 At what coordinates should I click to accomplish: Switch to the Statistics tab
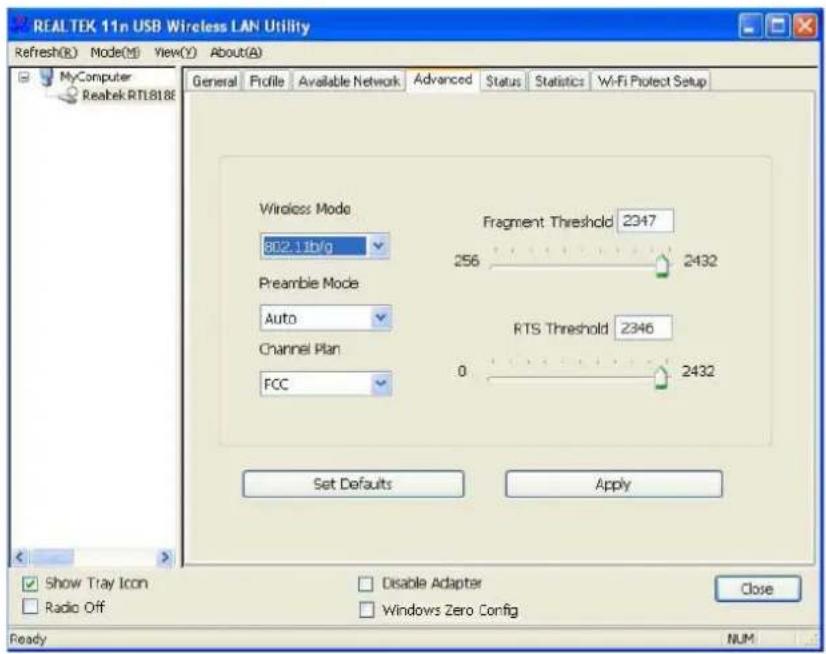coord(559,81)
